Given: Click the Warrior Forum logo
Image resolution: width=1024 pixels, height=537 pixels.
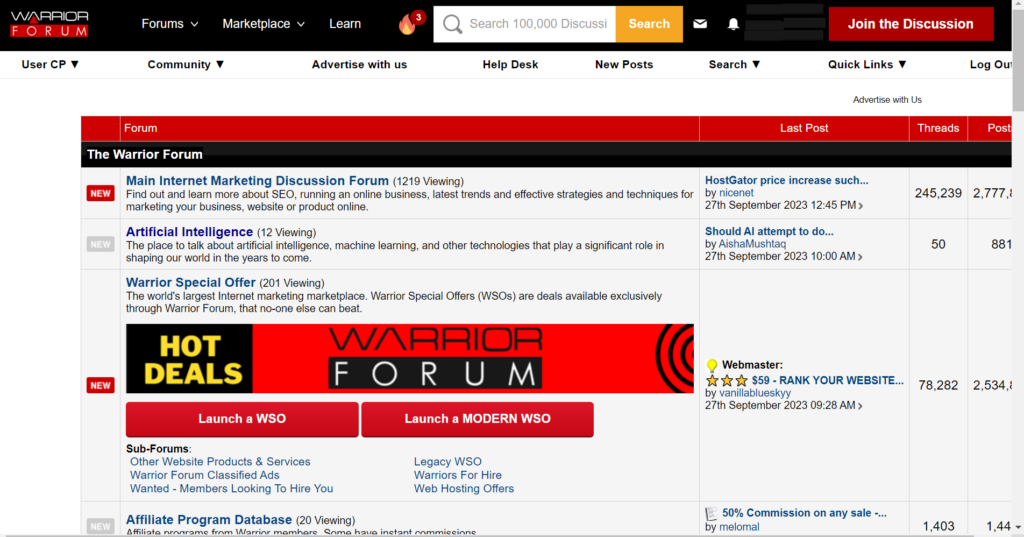Looking at the screenshot, I should click(50, 24).
